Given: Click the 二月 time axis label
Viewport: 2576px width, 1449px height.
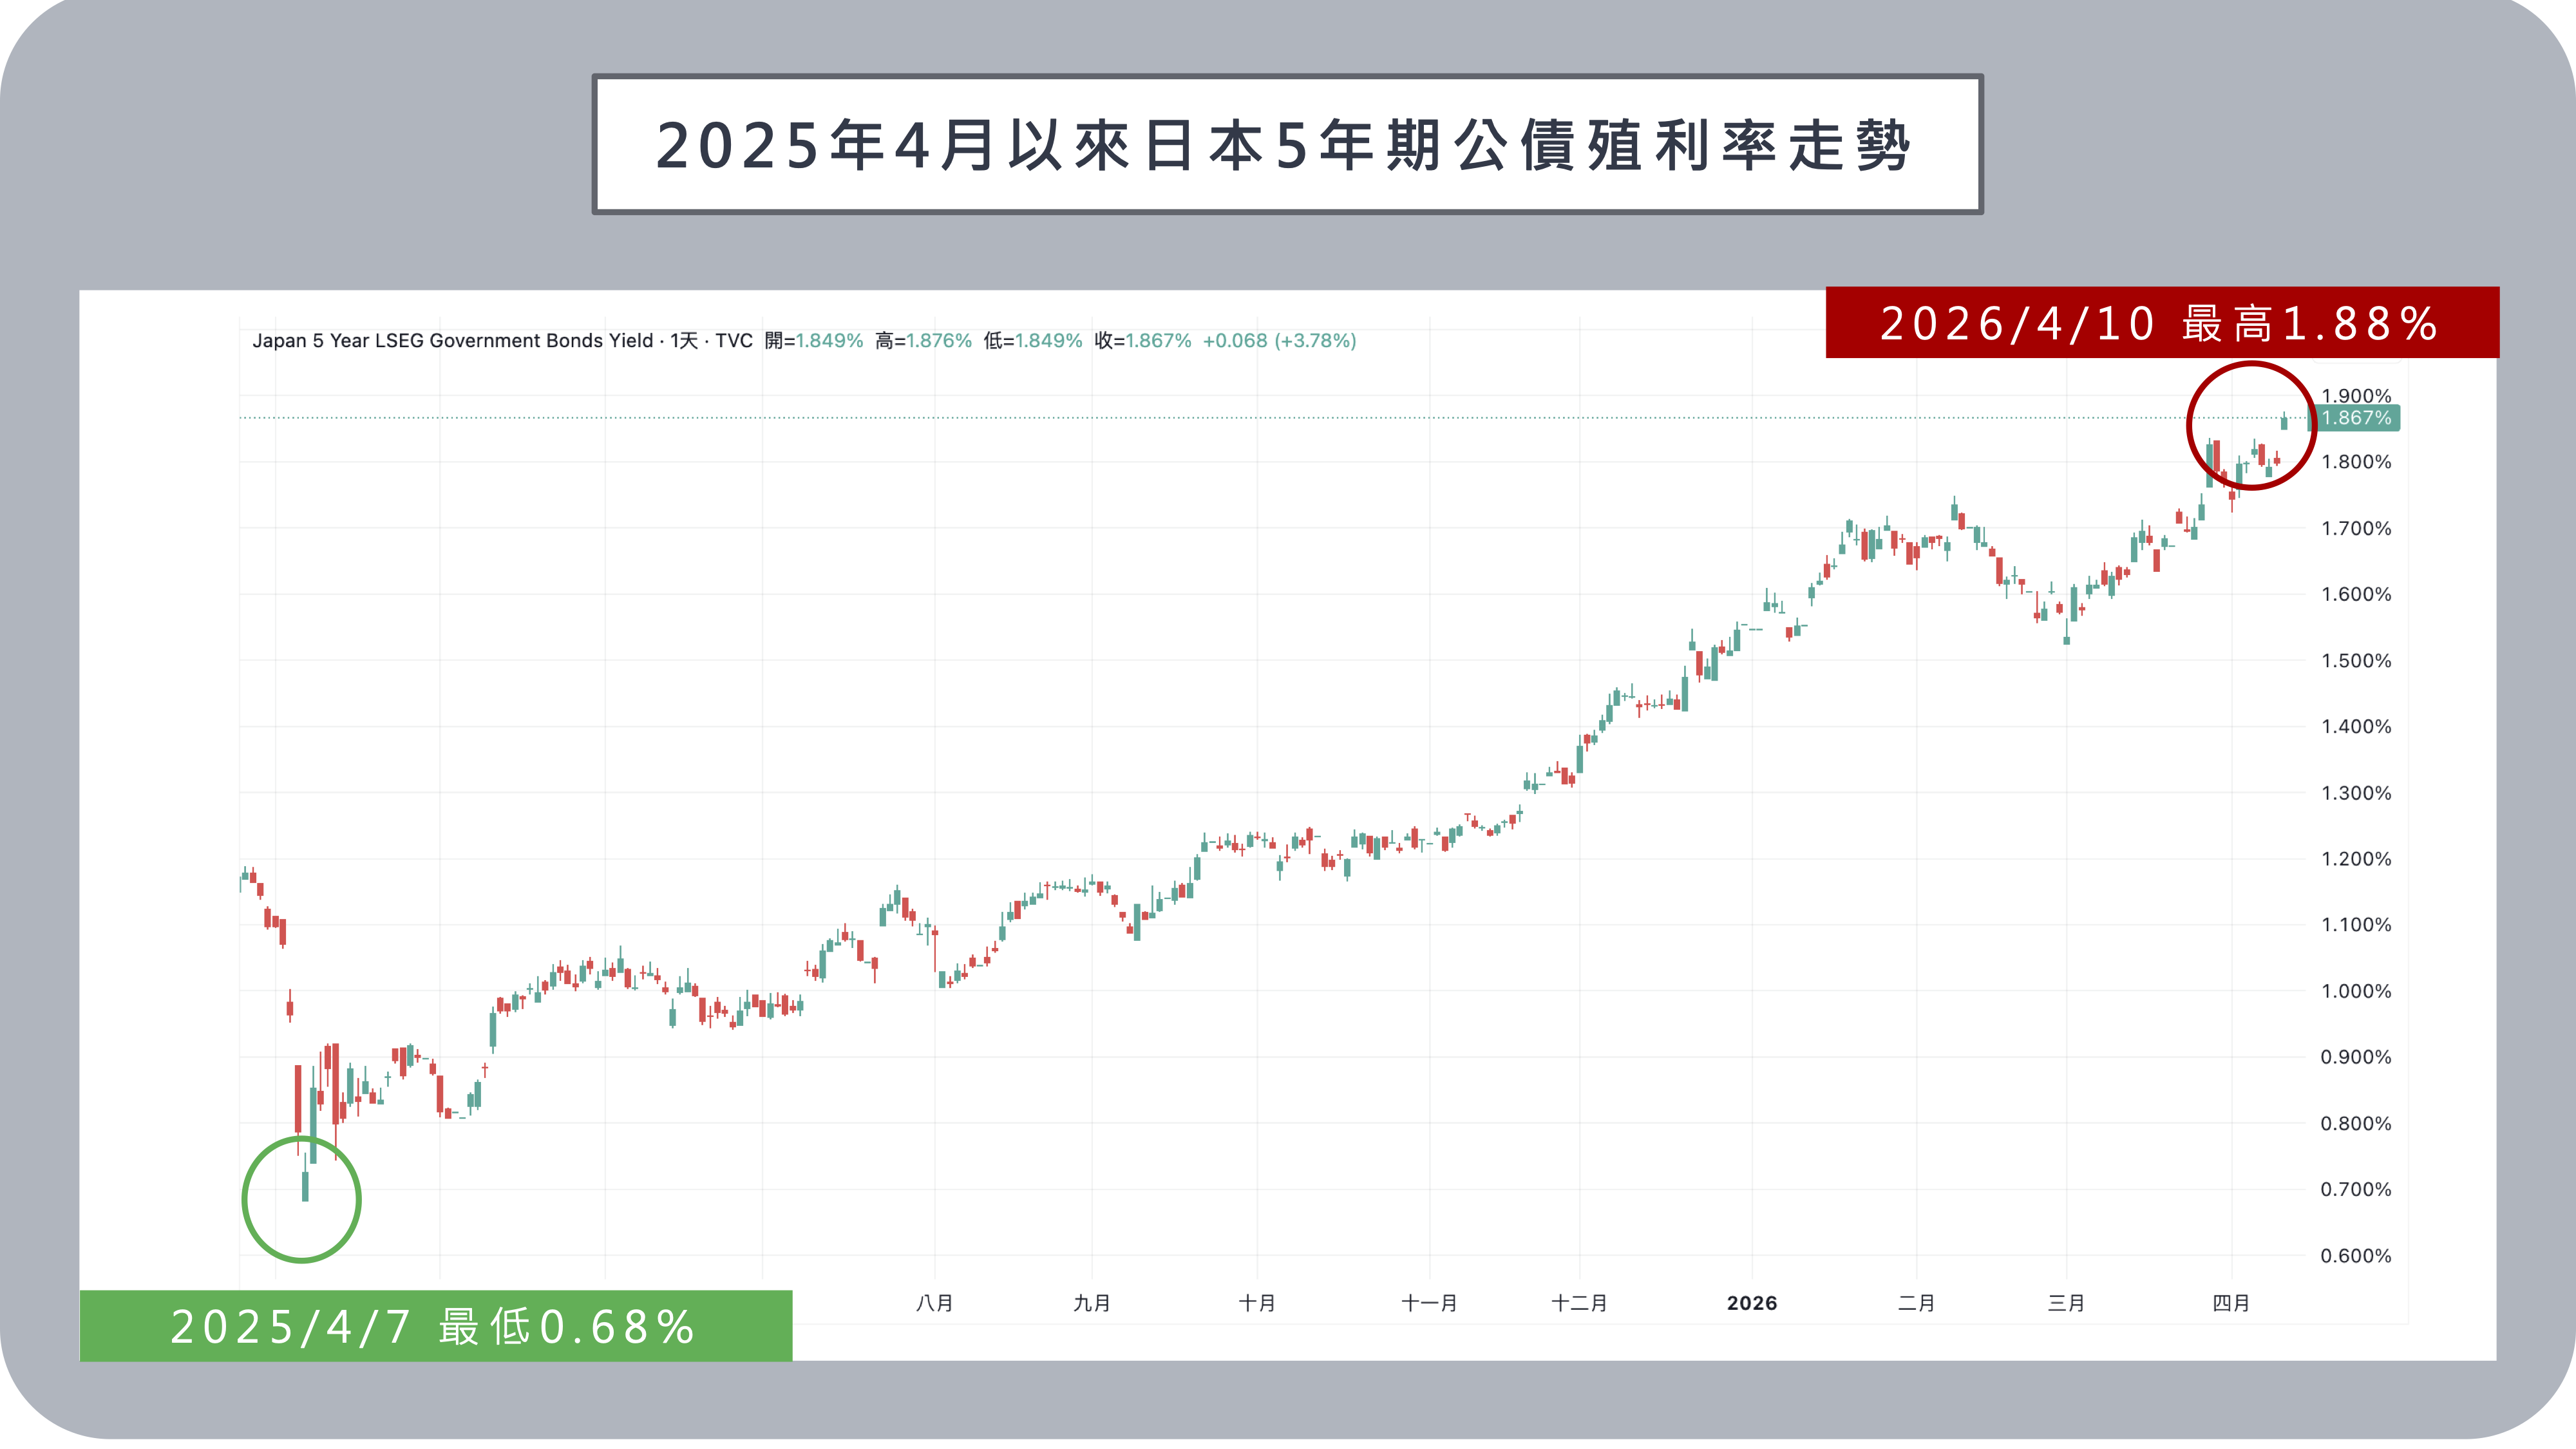Looking at the screenshot, I should click(x=1916, y=1303).
